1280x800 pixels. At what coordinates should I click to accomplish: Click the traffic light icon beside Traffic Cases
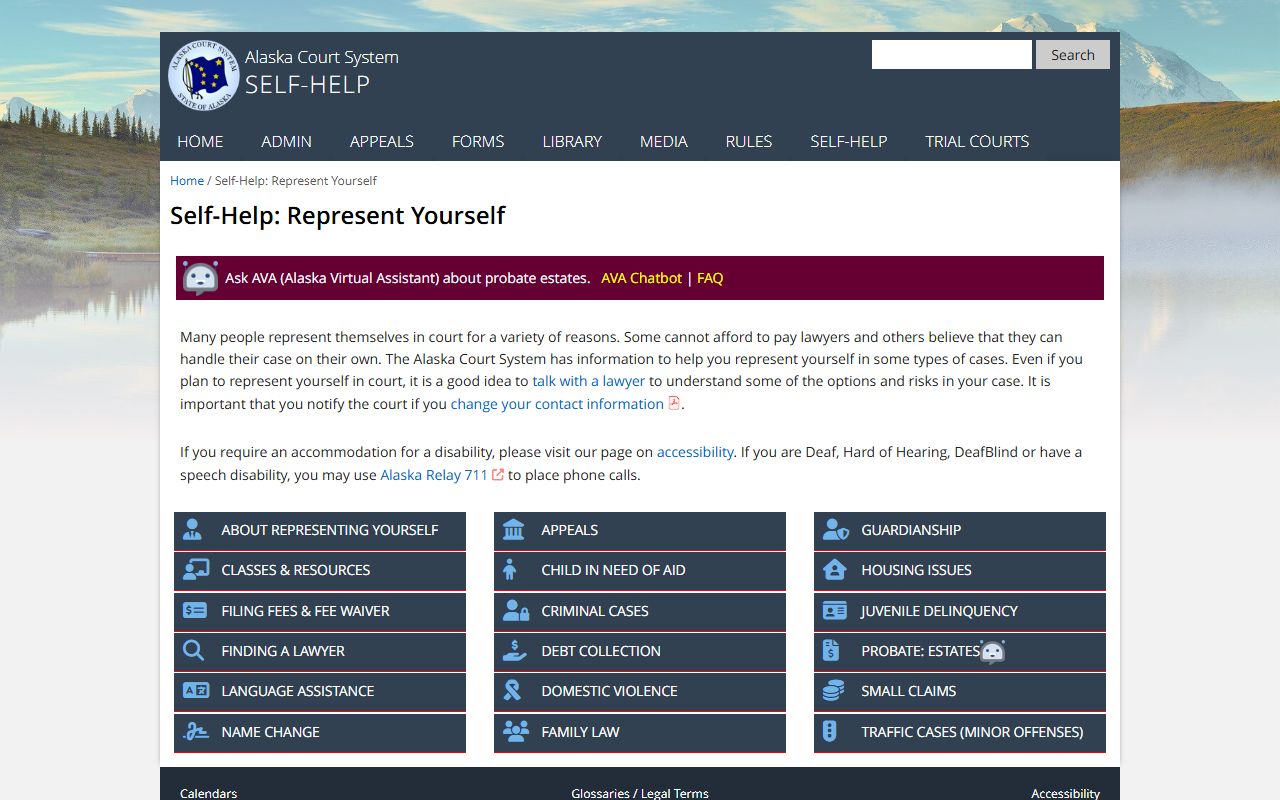click(829, 731)
